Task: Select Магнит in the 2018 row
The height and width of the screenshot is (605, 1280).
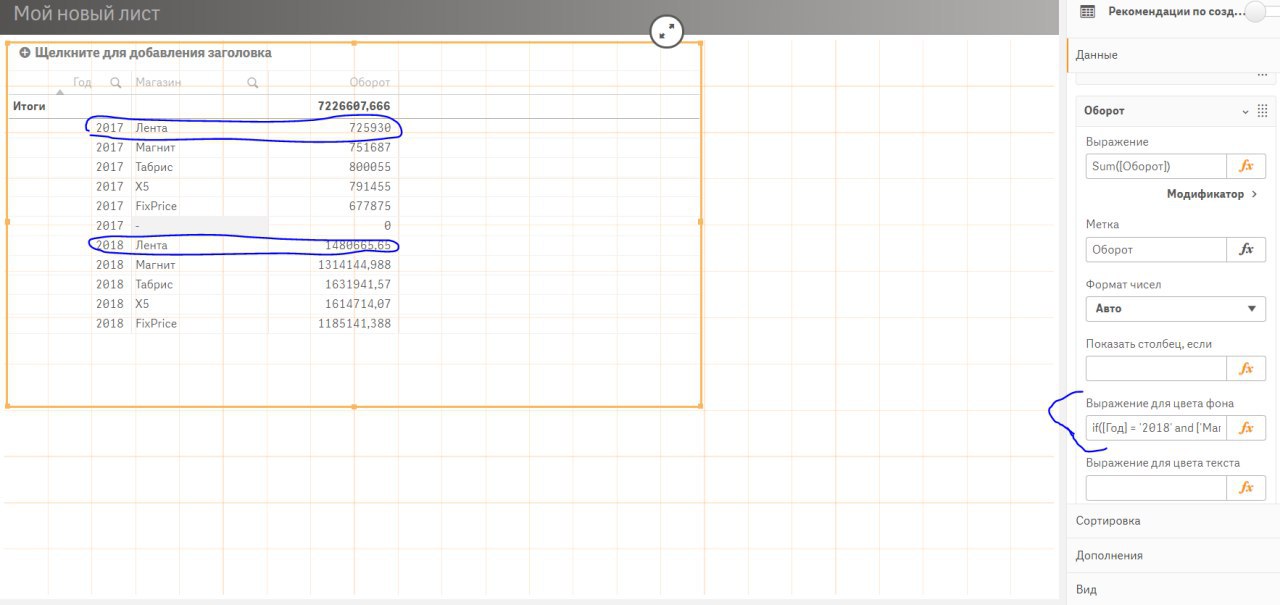Action: click(156, 265)
